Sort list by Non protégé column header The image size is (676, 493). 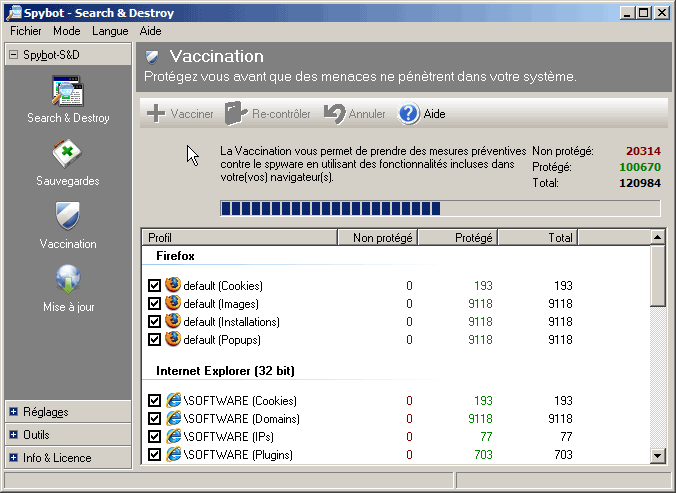[377, 237]
